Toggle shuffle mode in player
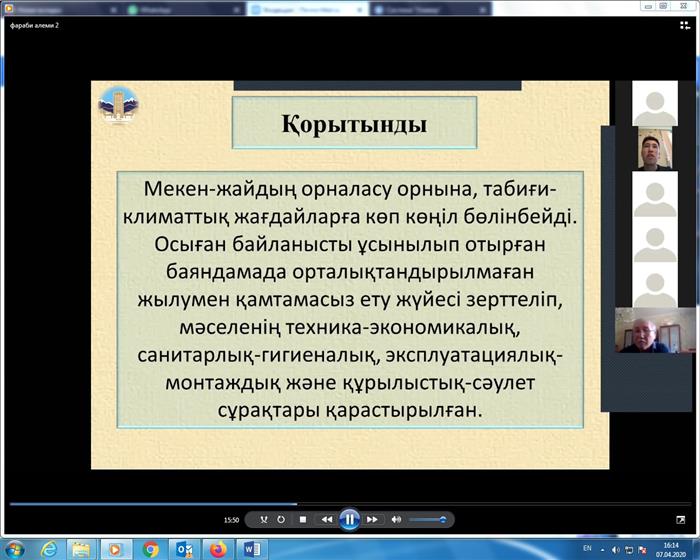Image resolution: width=700 pixels, height=560 pixels. click(x=263, y=520)
